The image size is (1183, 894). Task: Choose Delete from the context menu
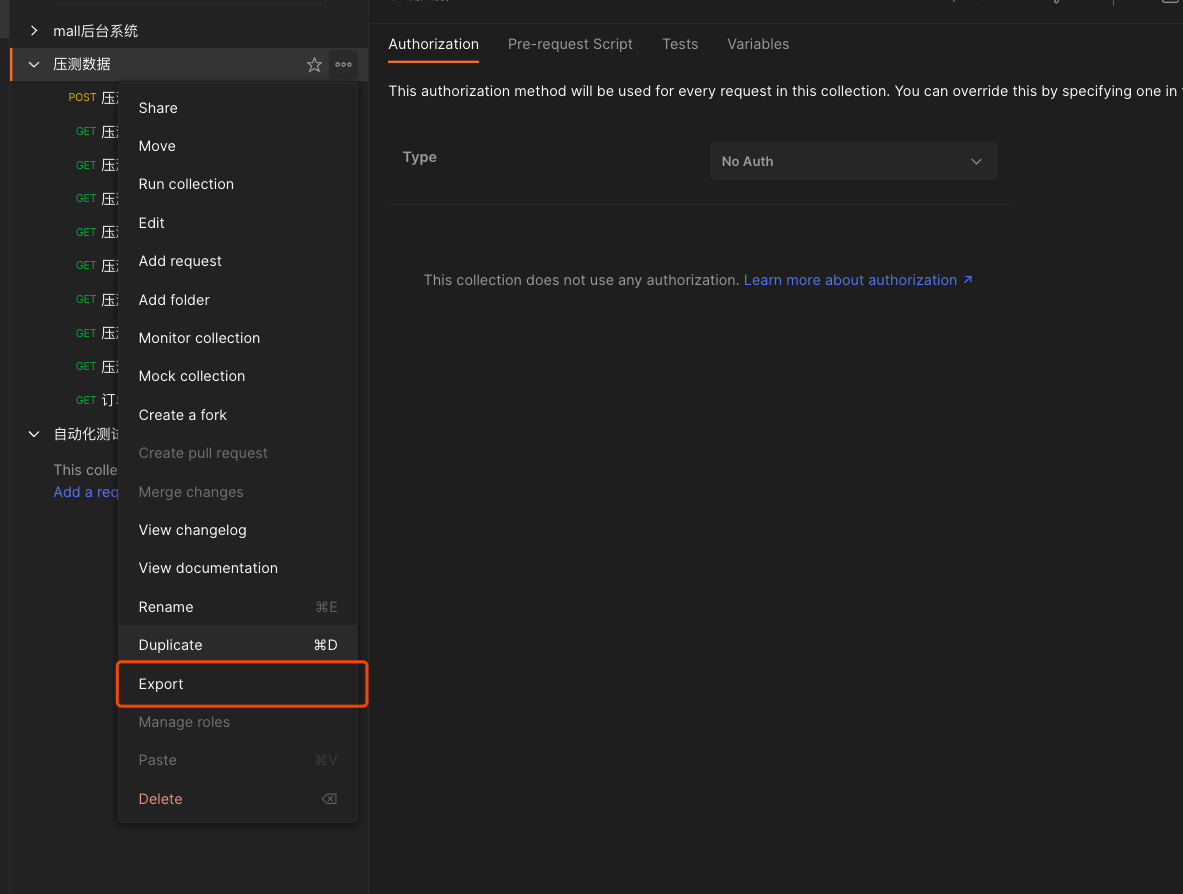click(238, 799)
